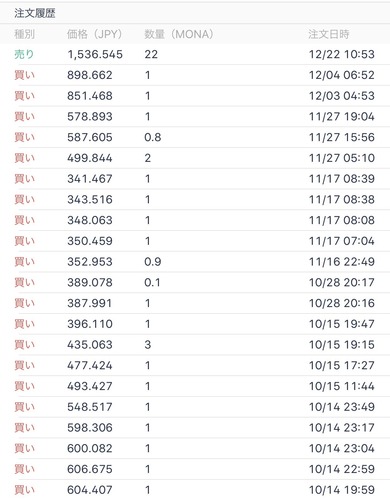390x500 pixels.
Task: Open the order dated 10/14 23:04
Action: (x=195, y=448)
